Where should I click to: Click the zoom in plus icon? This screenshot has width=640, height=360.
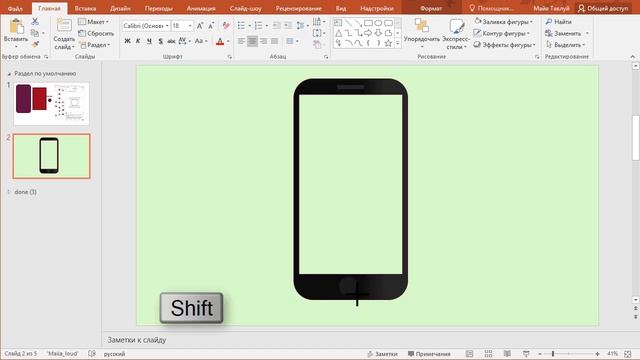coord(598,354)
